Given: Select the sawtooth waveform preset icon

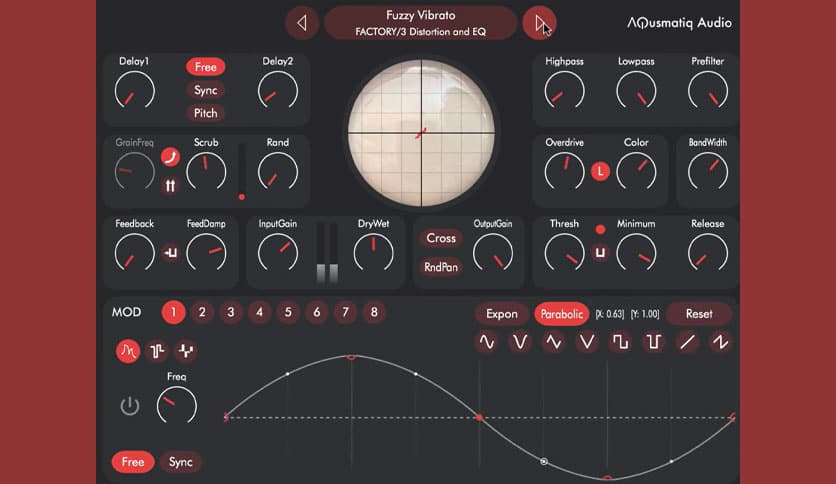Looking at the screenshot, I should coord(720,342).
